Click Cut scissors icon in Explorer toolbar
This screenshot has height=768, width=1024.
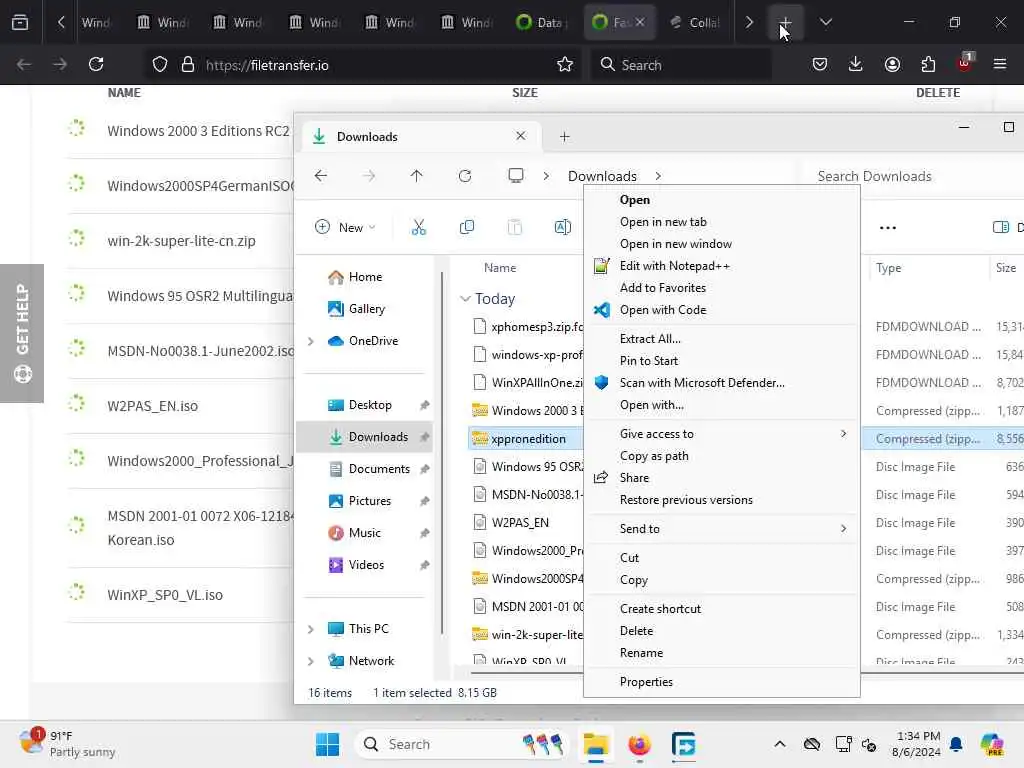tap(419, 227)
